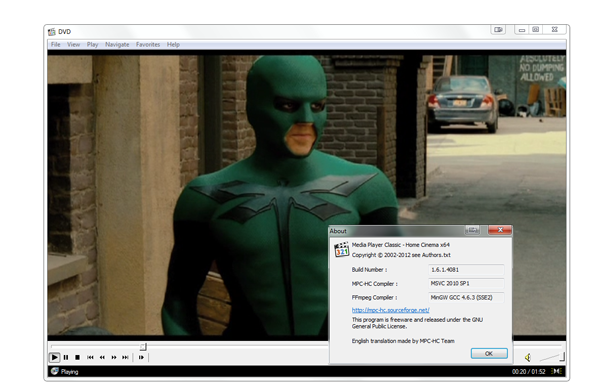Click the 00:20 / 01:52 time display
This screenshot has height=391, width=600.
tap(528, 371)
